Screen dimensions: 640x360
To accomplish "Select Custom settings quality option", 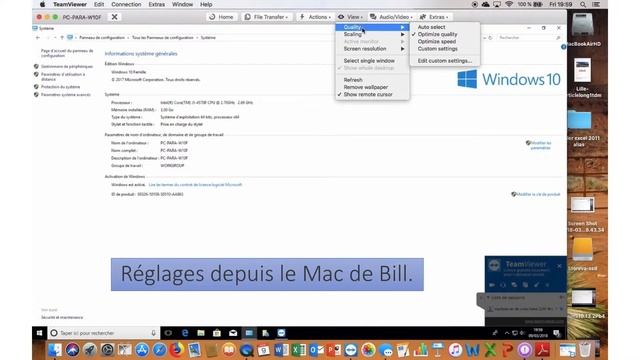I will pyautogui.click(x=437, y=49).
